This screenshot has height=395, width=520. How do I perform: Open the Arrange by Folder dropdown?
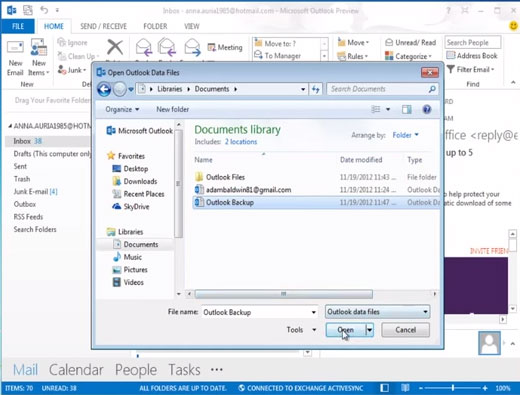pos(405,135)
